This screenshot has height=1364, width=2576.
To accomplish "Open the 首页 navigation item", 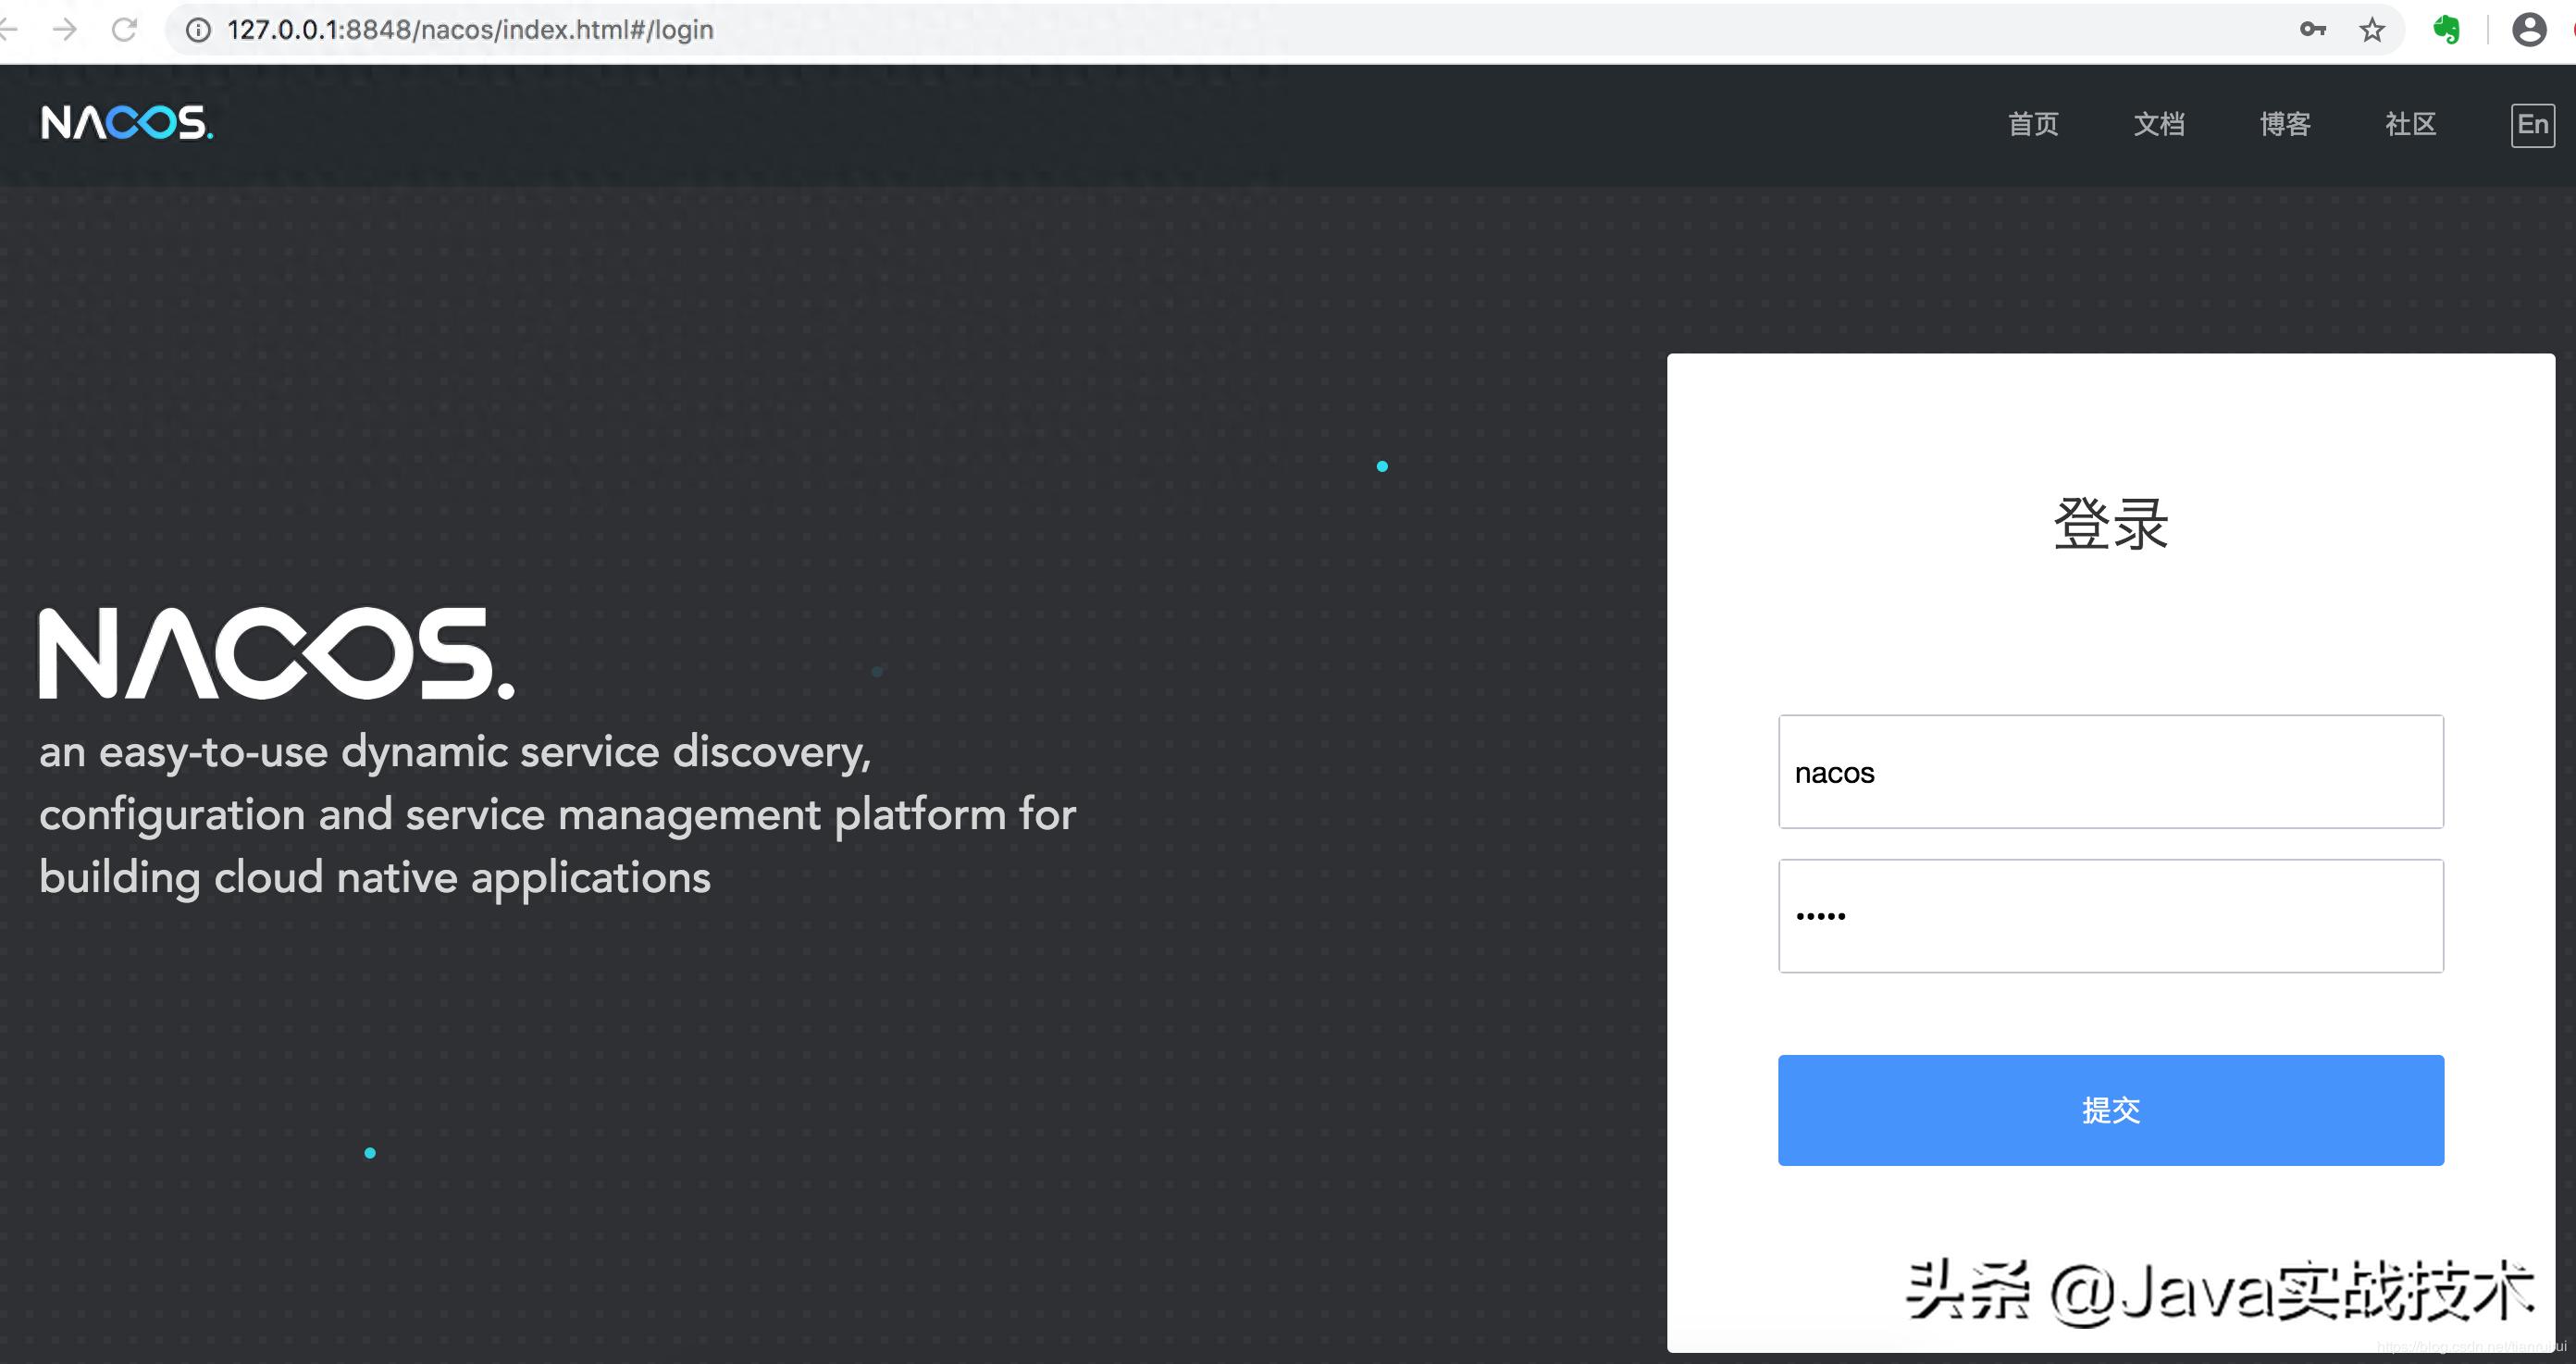I will pos(2033,124).
